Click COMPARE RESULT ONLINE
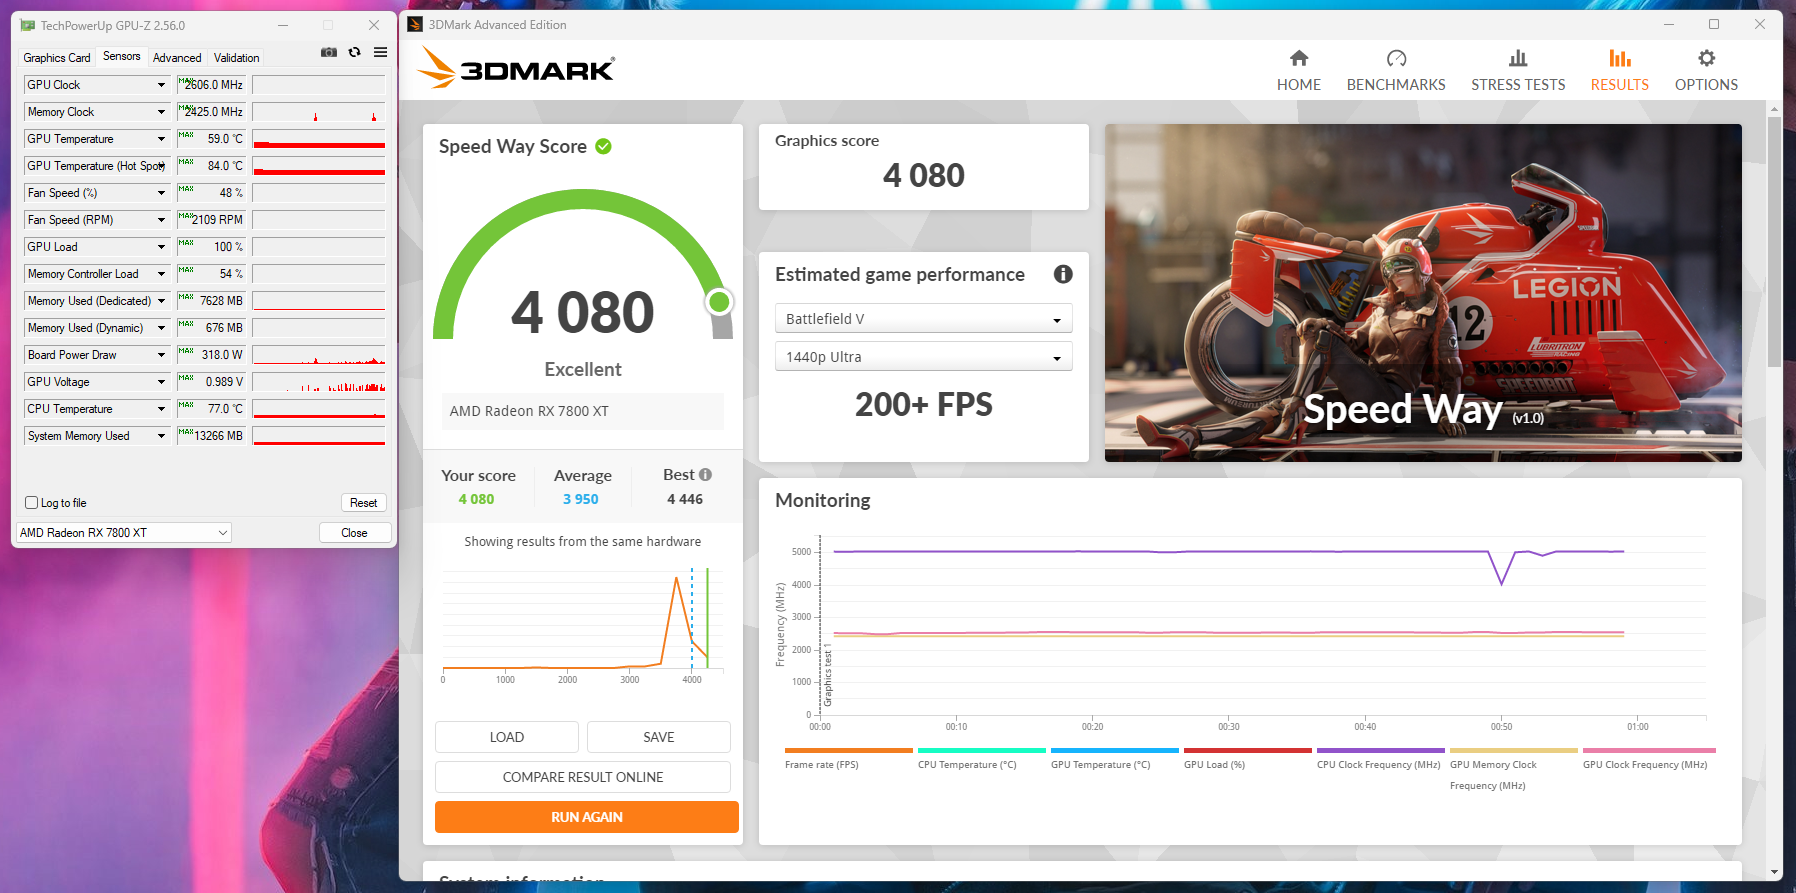 [x=583, y=777]
